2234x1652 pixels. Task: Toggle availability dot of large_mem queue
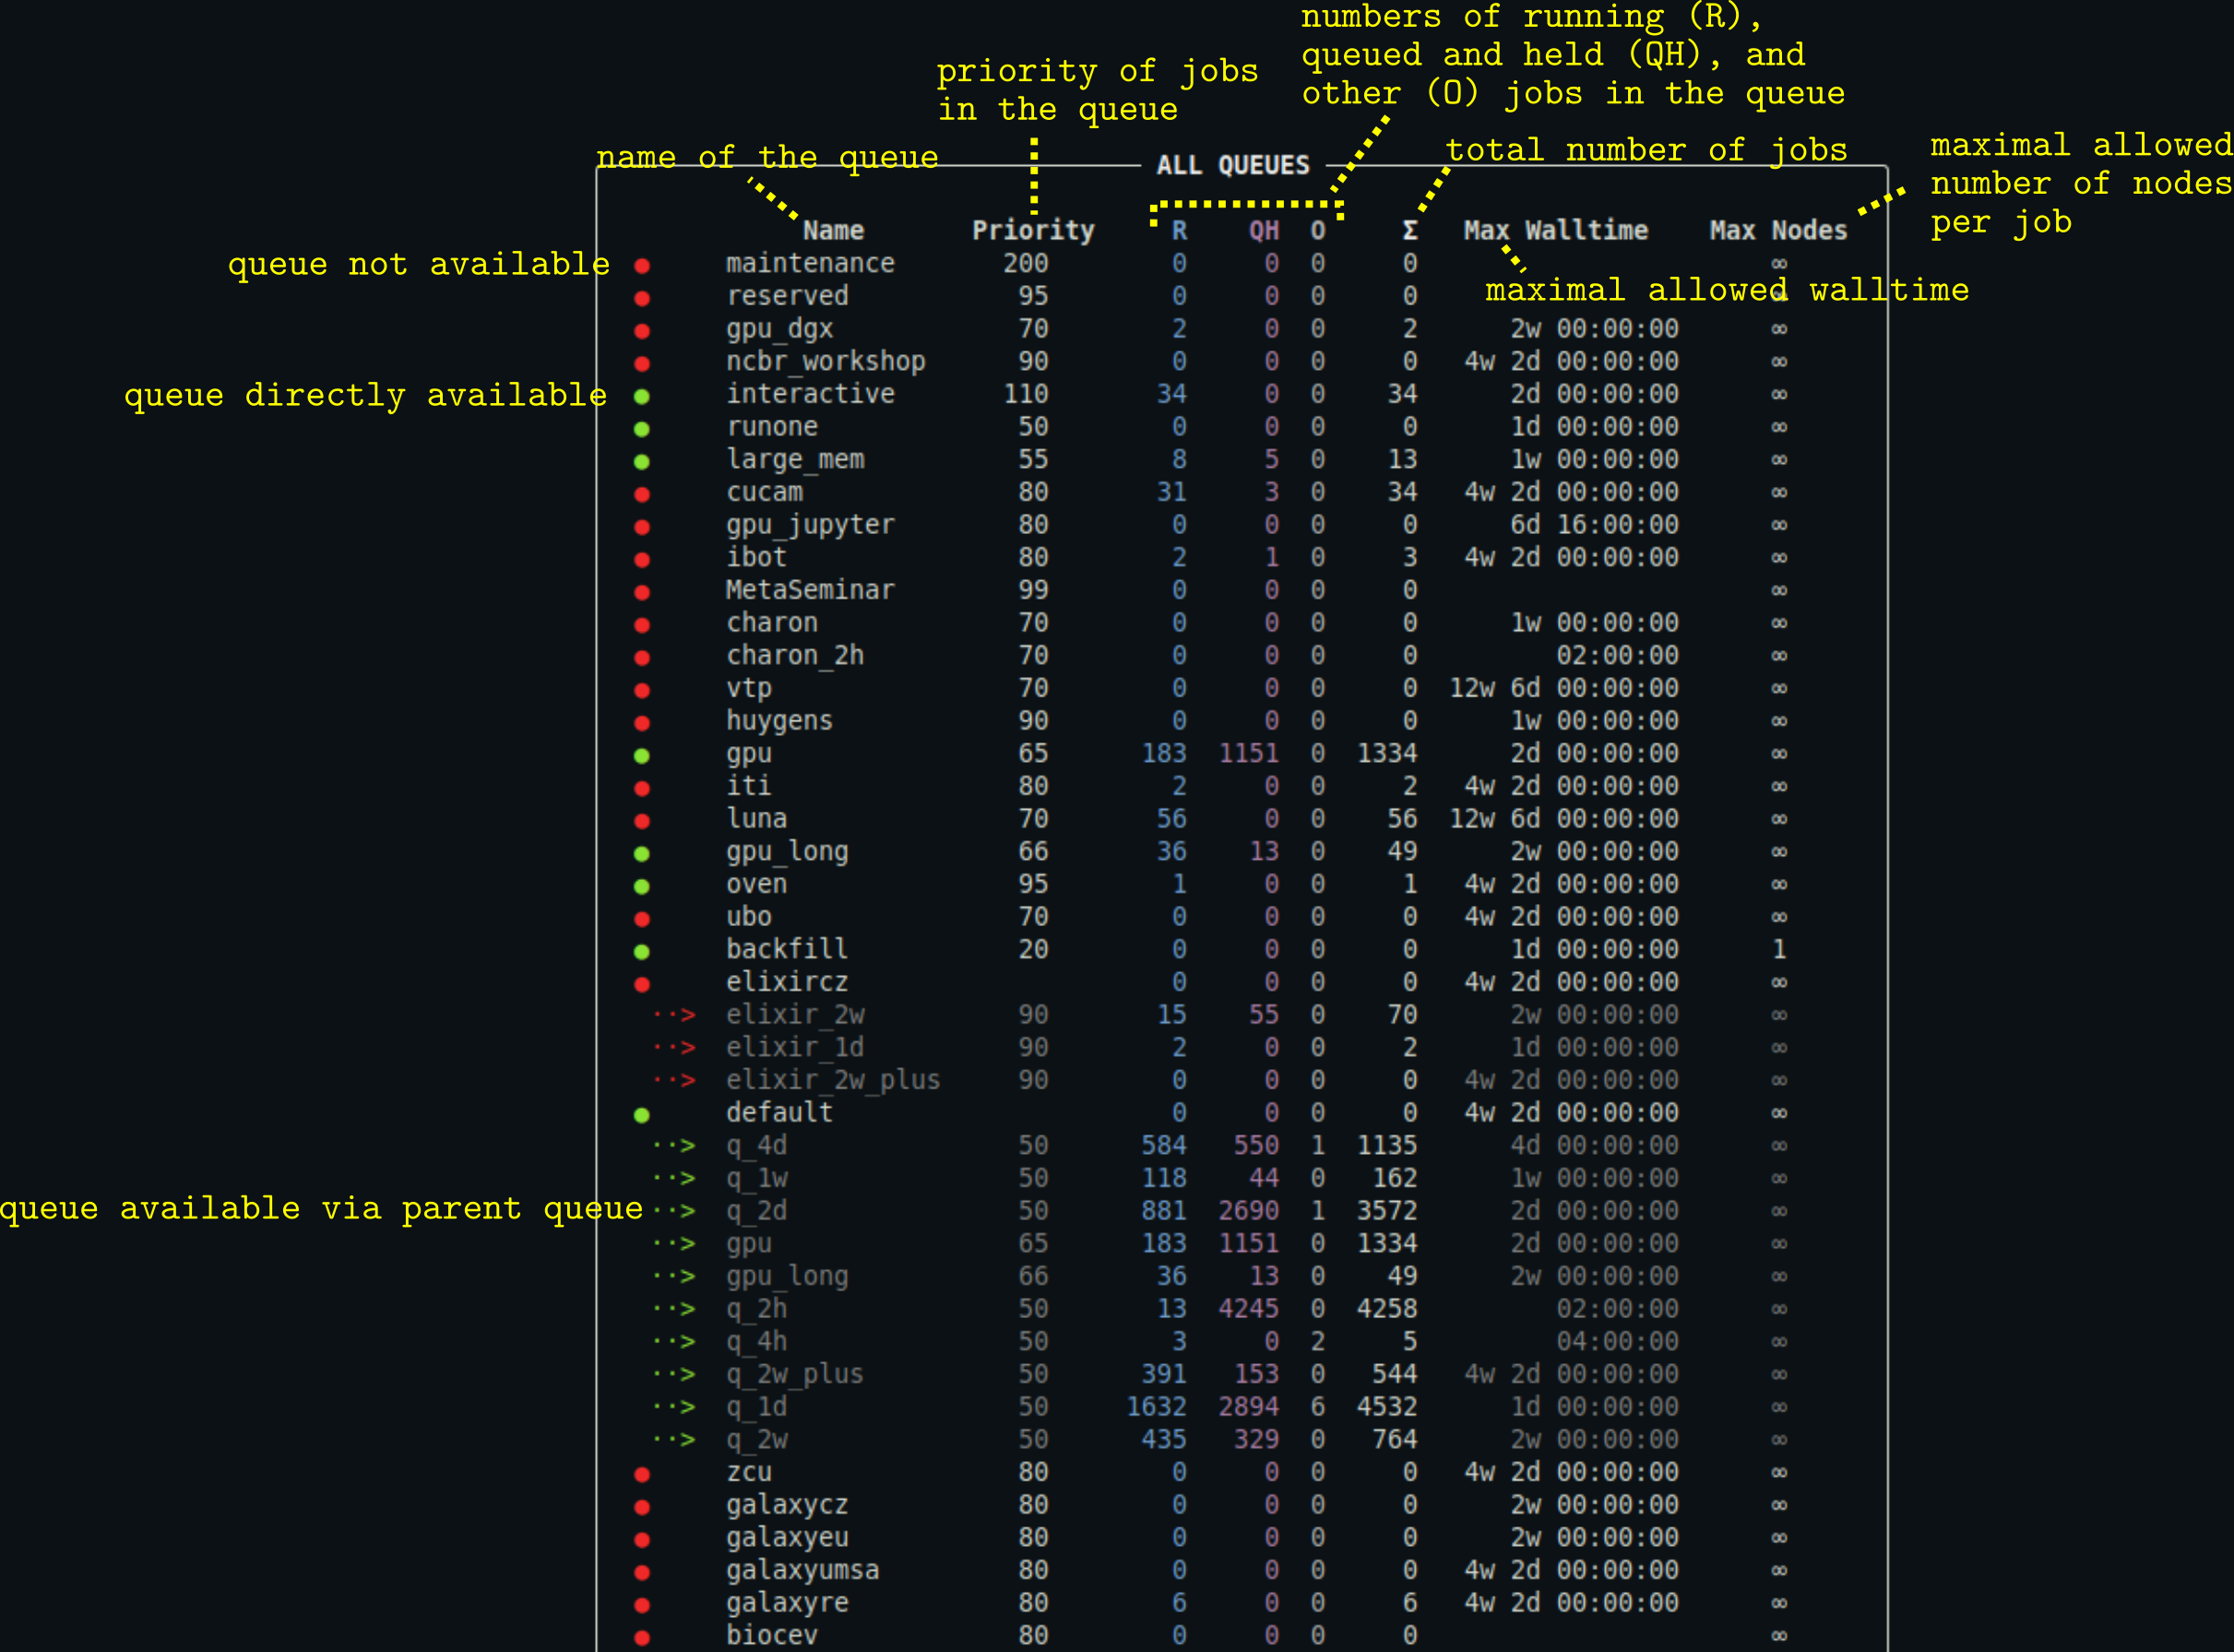(642, 459)
